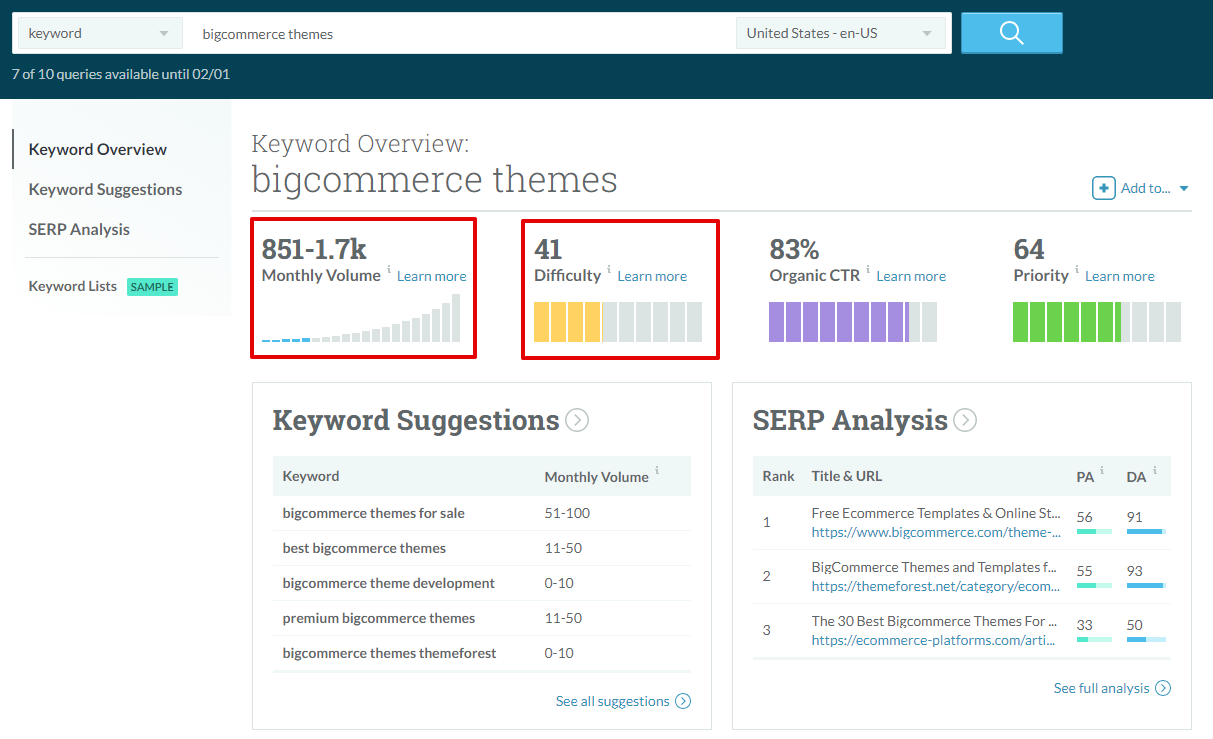Image resolution: width=1213 pixels, height=739 pixels.
Task: Click See all suggestions link
Action: [x=613, y=701]
